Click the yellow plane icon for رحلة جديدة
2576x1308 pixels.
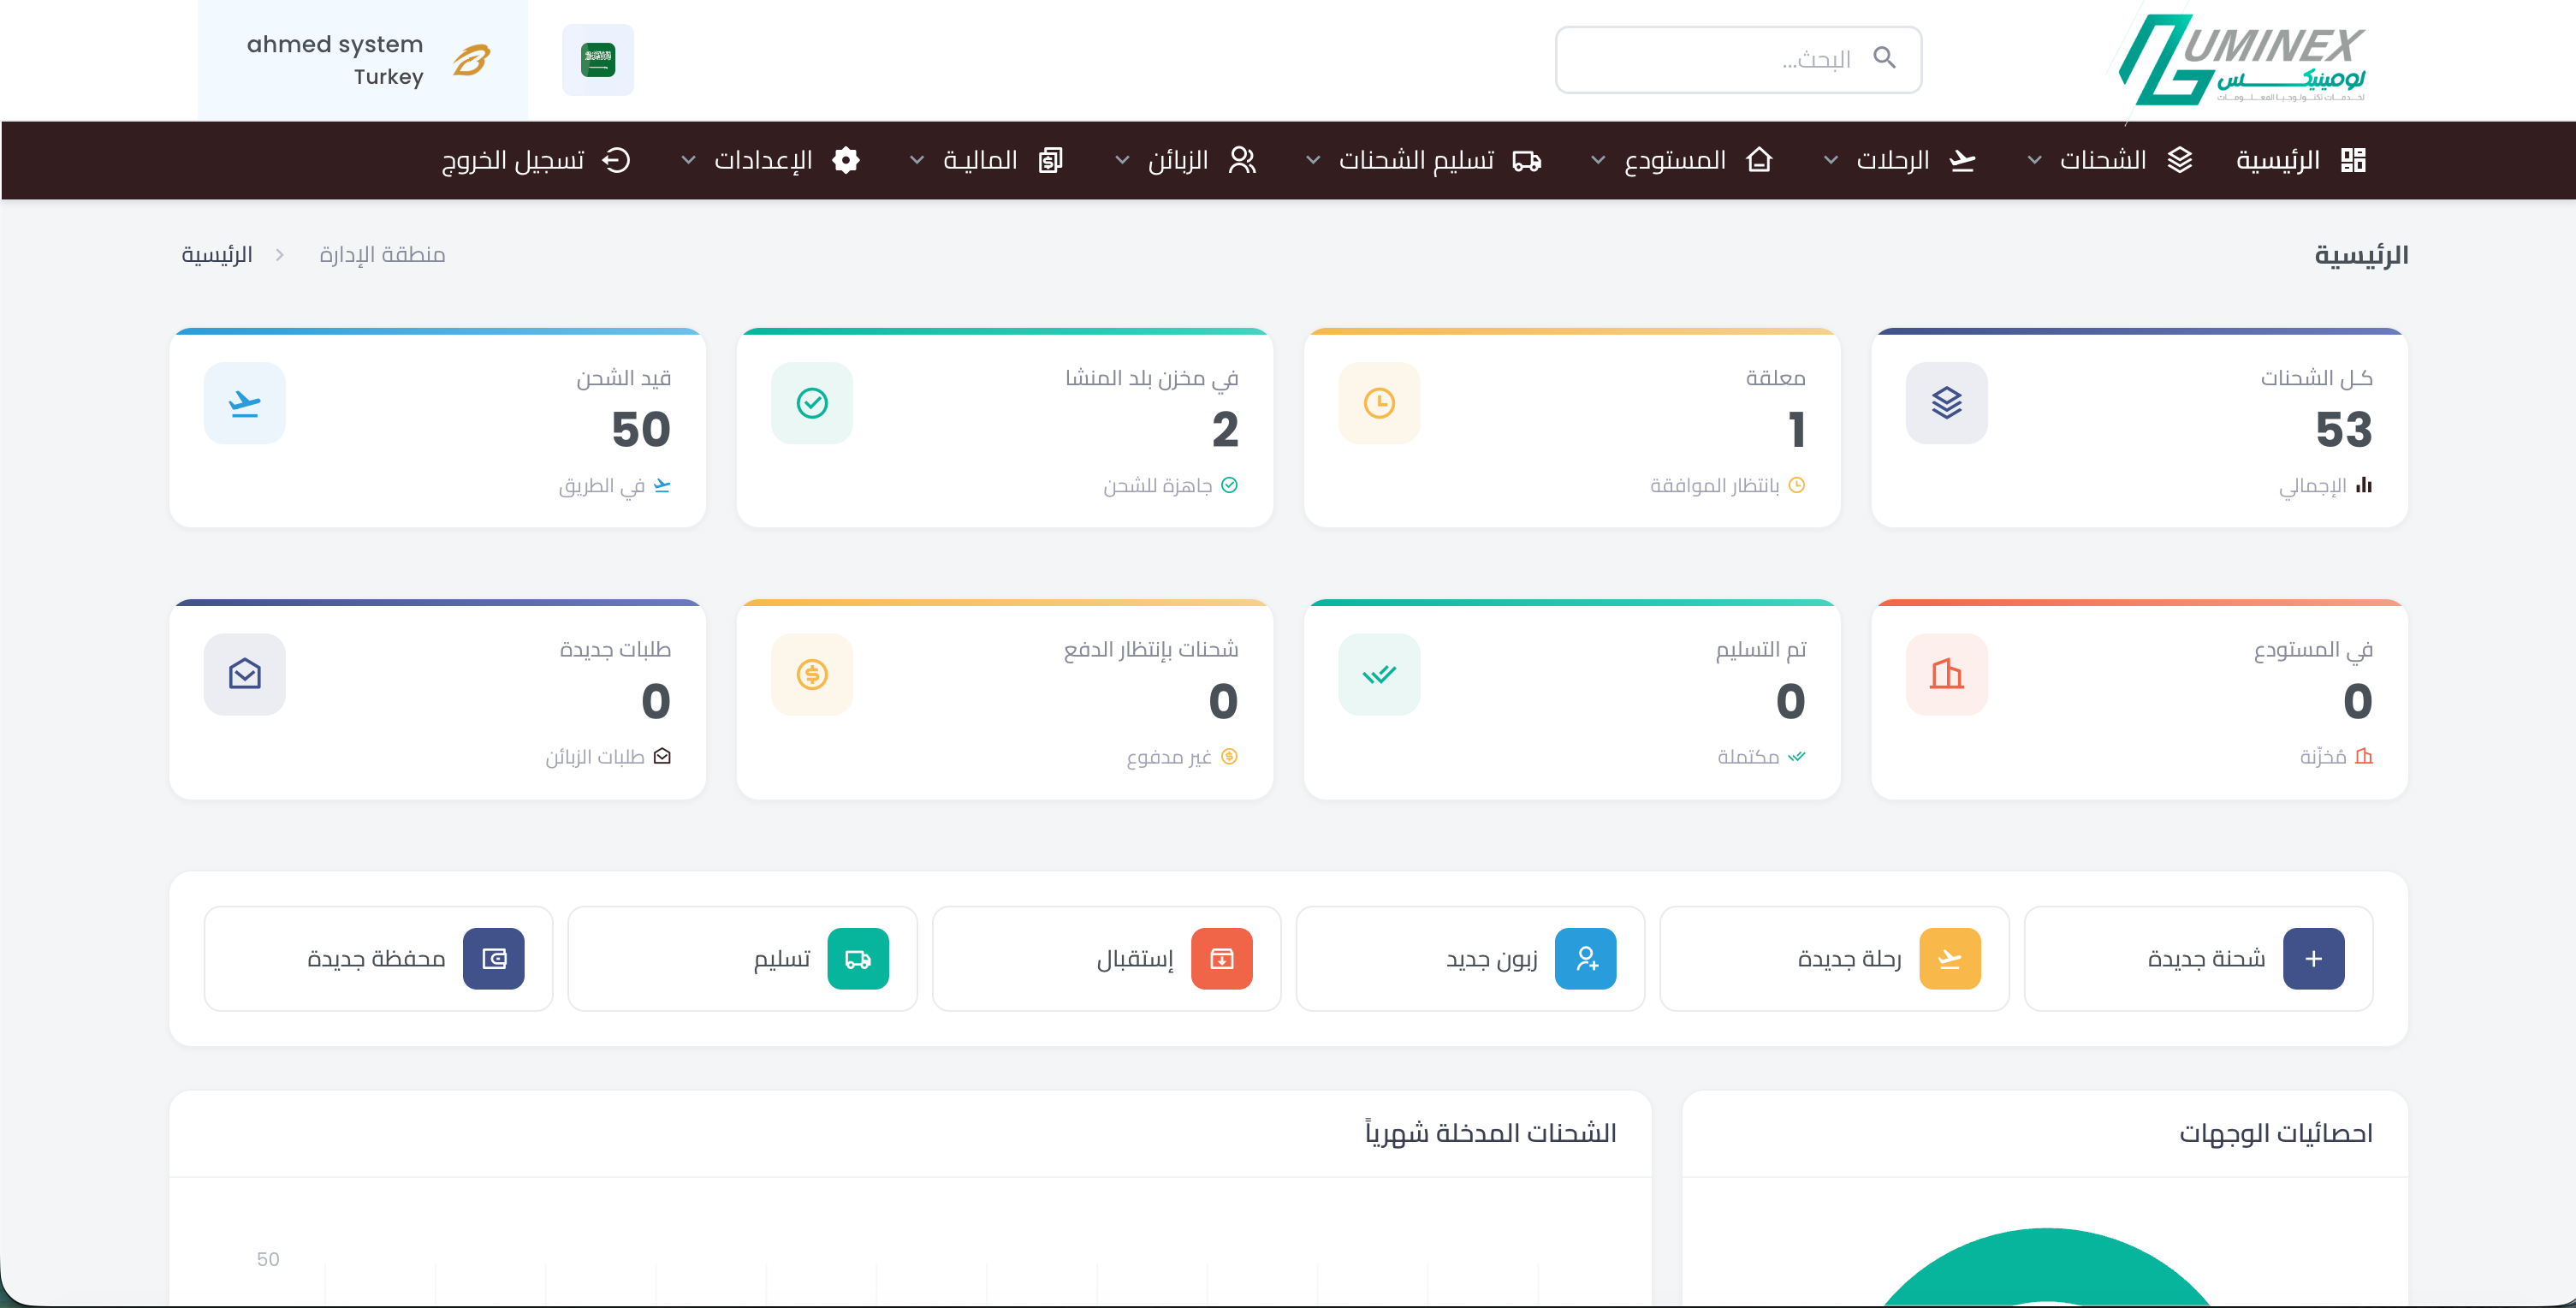(x=1949, y=959)
